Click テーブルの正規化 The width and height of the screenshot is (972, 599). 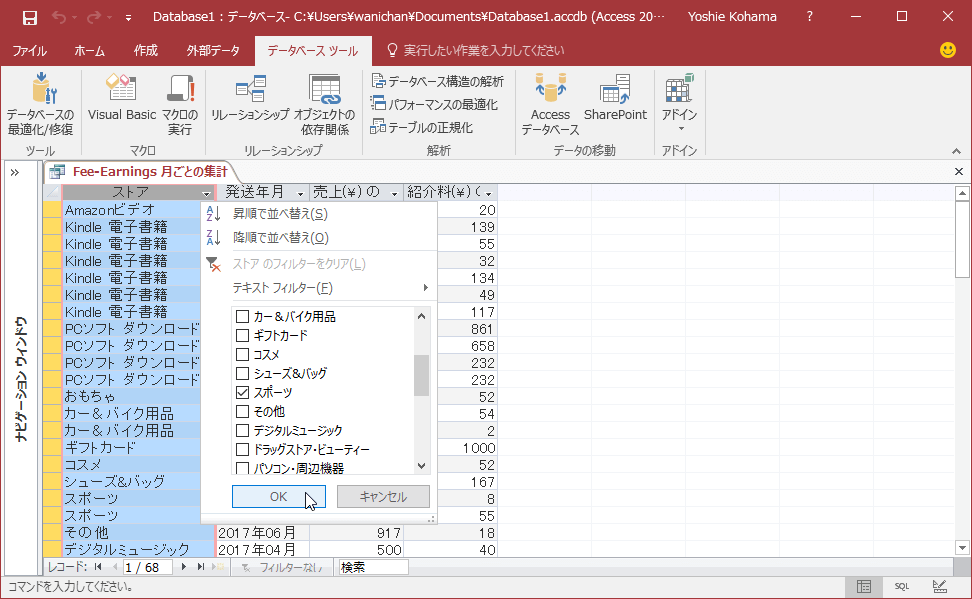point(422,127)
